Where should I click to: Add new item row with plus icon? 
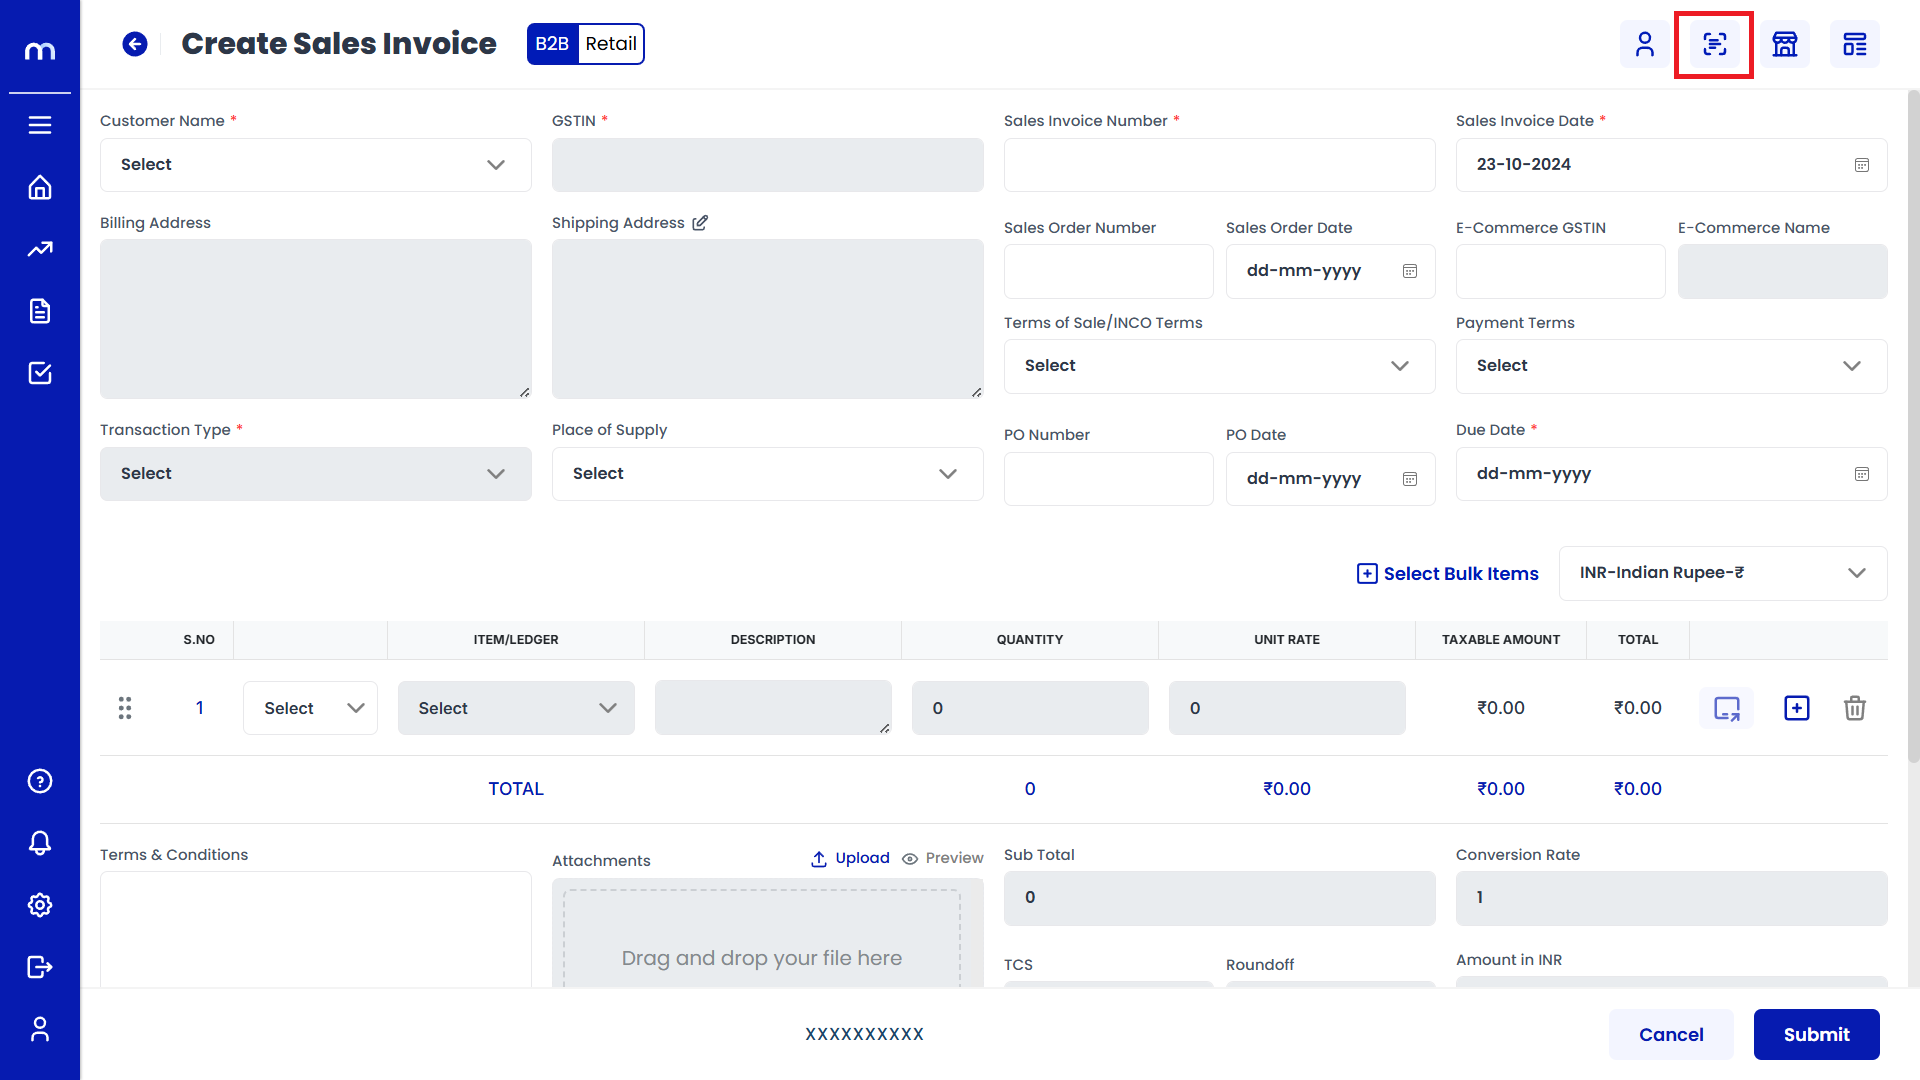pyautogui.click(x=1797, y=708)
